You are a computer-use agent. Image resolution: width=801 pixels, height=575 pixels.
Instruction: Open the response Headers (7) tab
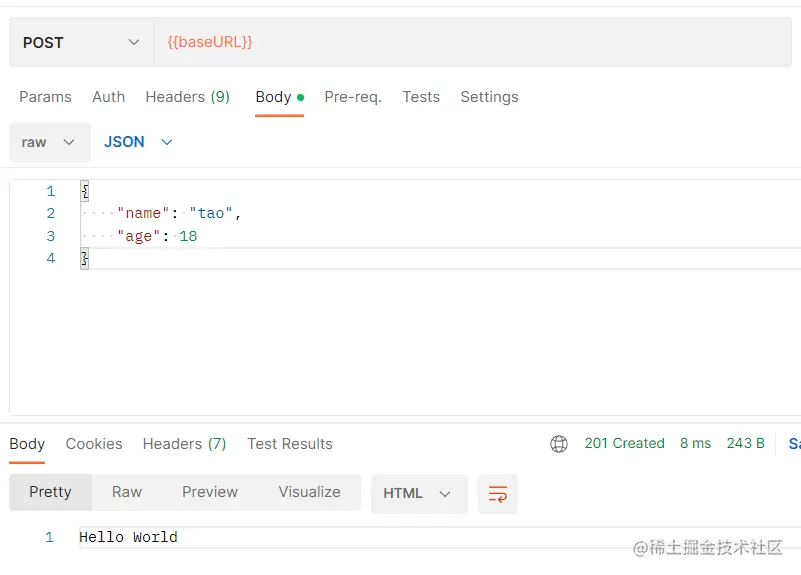[x=184, y=444]
